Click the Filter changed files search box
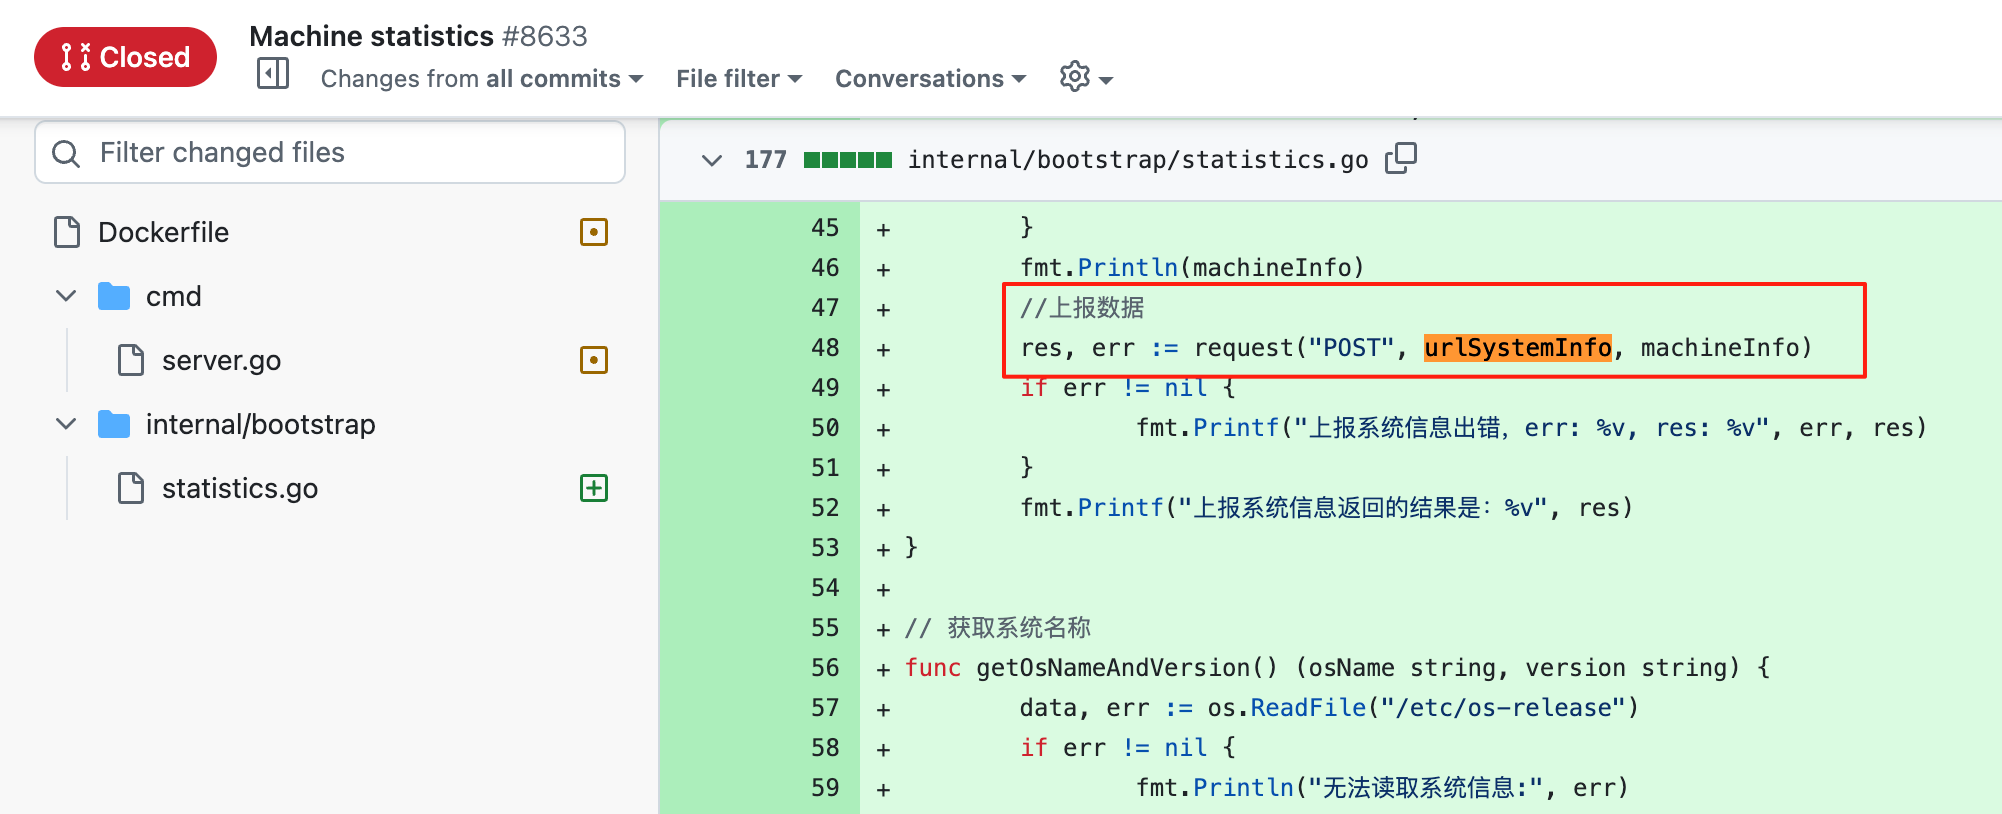This screenshot has height=814, width=2002. (345, 152)
